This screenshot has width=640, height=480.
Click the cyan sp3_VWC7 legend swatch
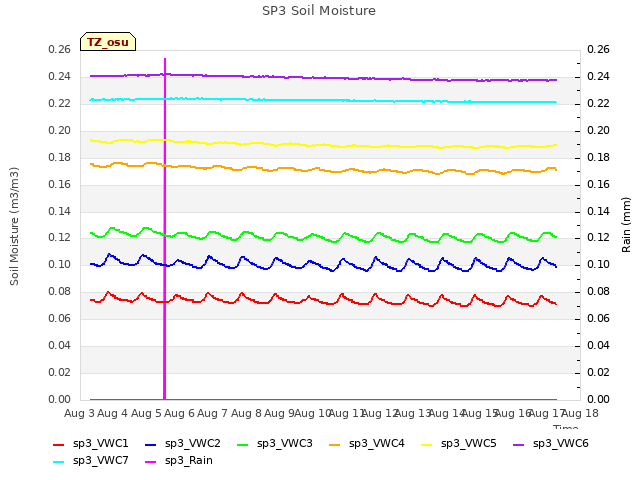tap(59, 462)
